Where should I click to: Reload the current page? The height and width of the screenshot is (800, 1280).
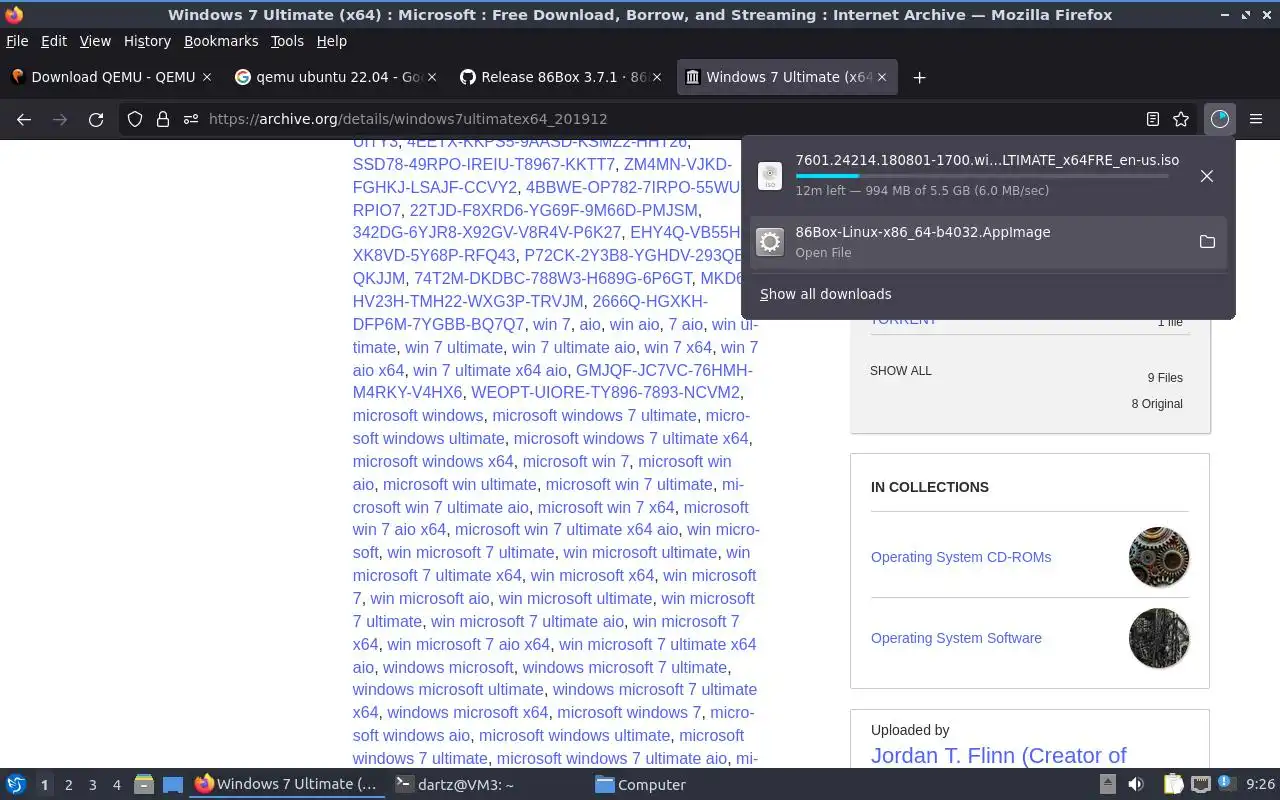click(x=96, y=119)
